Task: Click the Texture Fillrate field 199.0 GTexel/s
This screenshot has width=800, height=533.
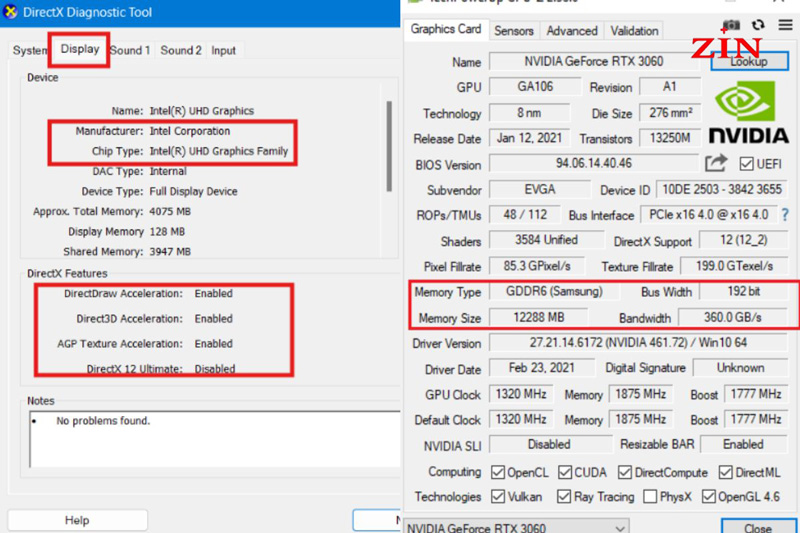Action: [735, 266]
